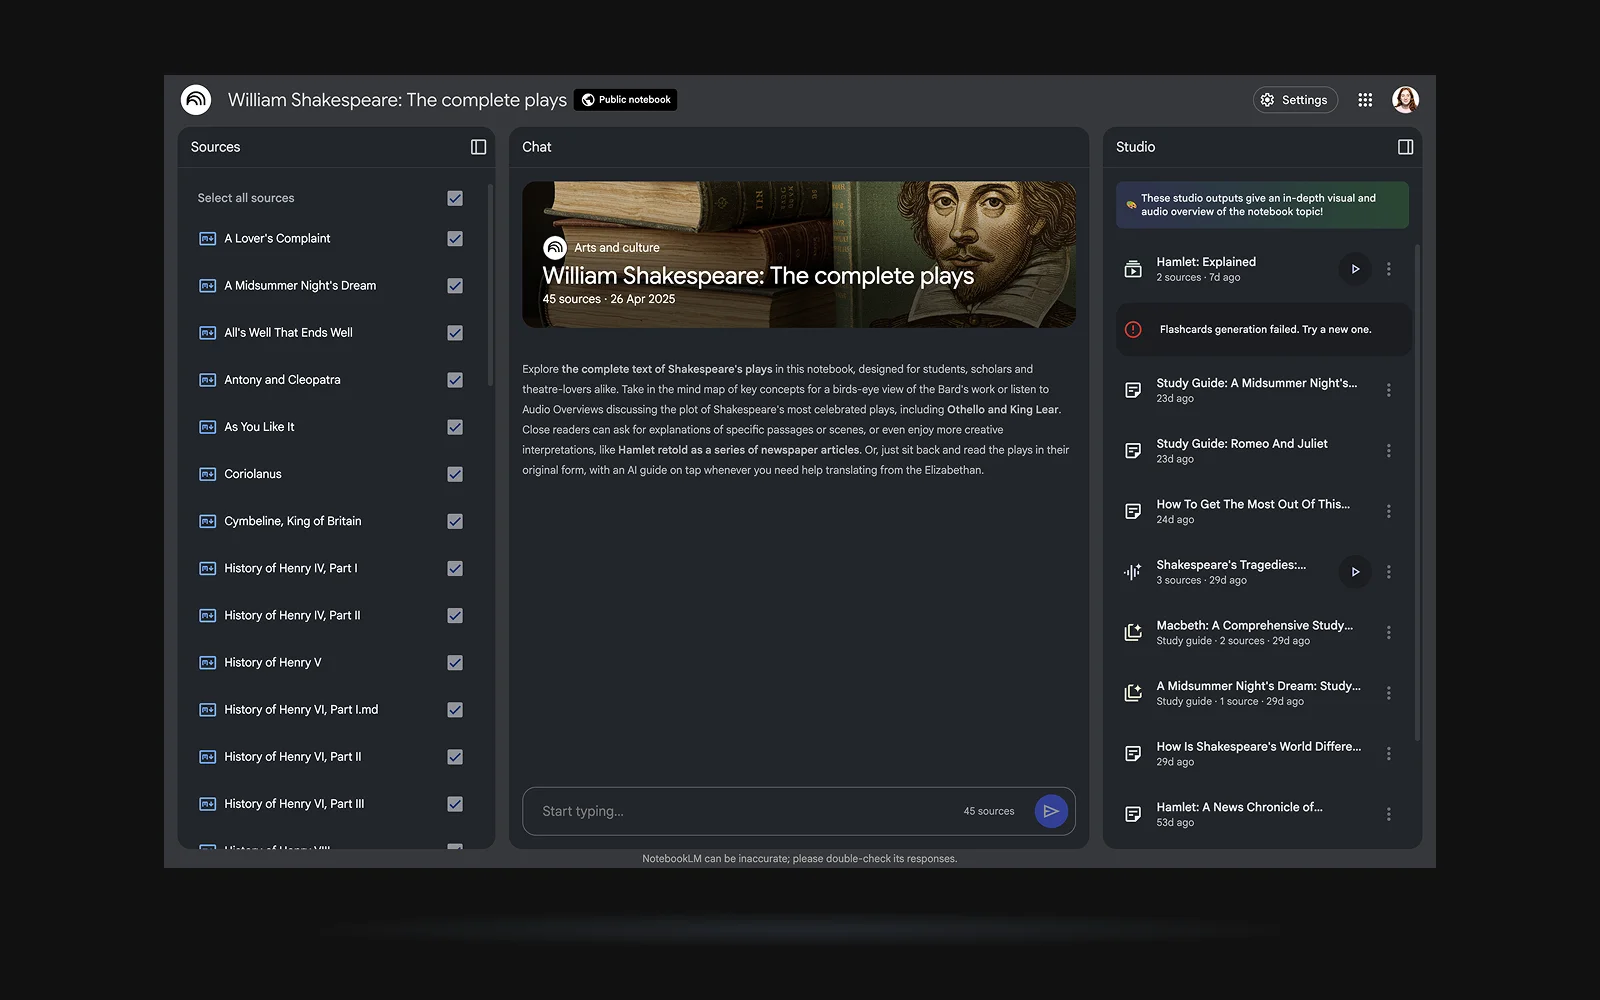Open the Google apps grid
The height and width of the screenshot is (1000, 1600).
coord(1365,100)
